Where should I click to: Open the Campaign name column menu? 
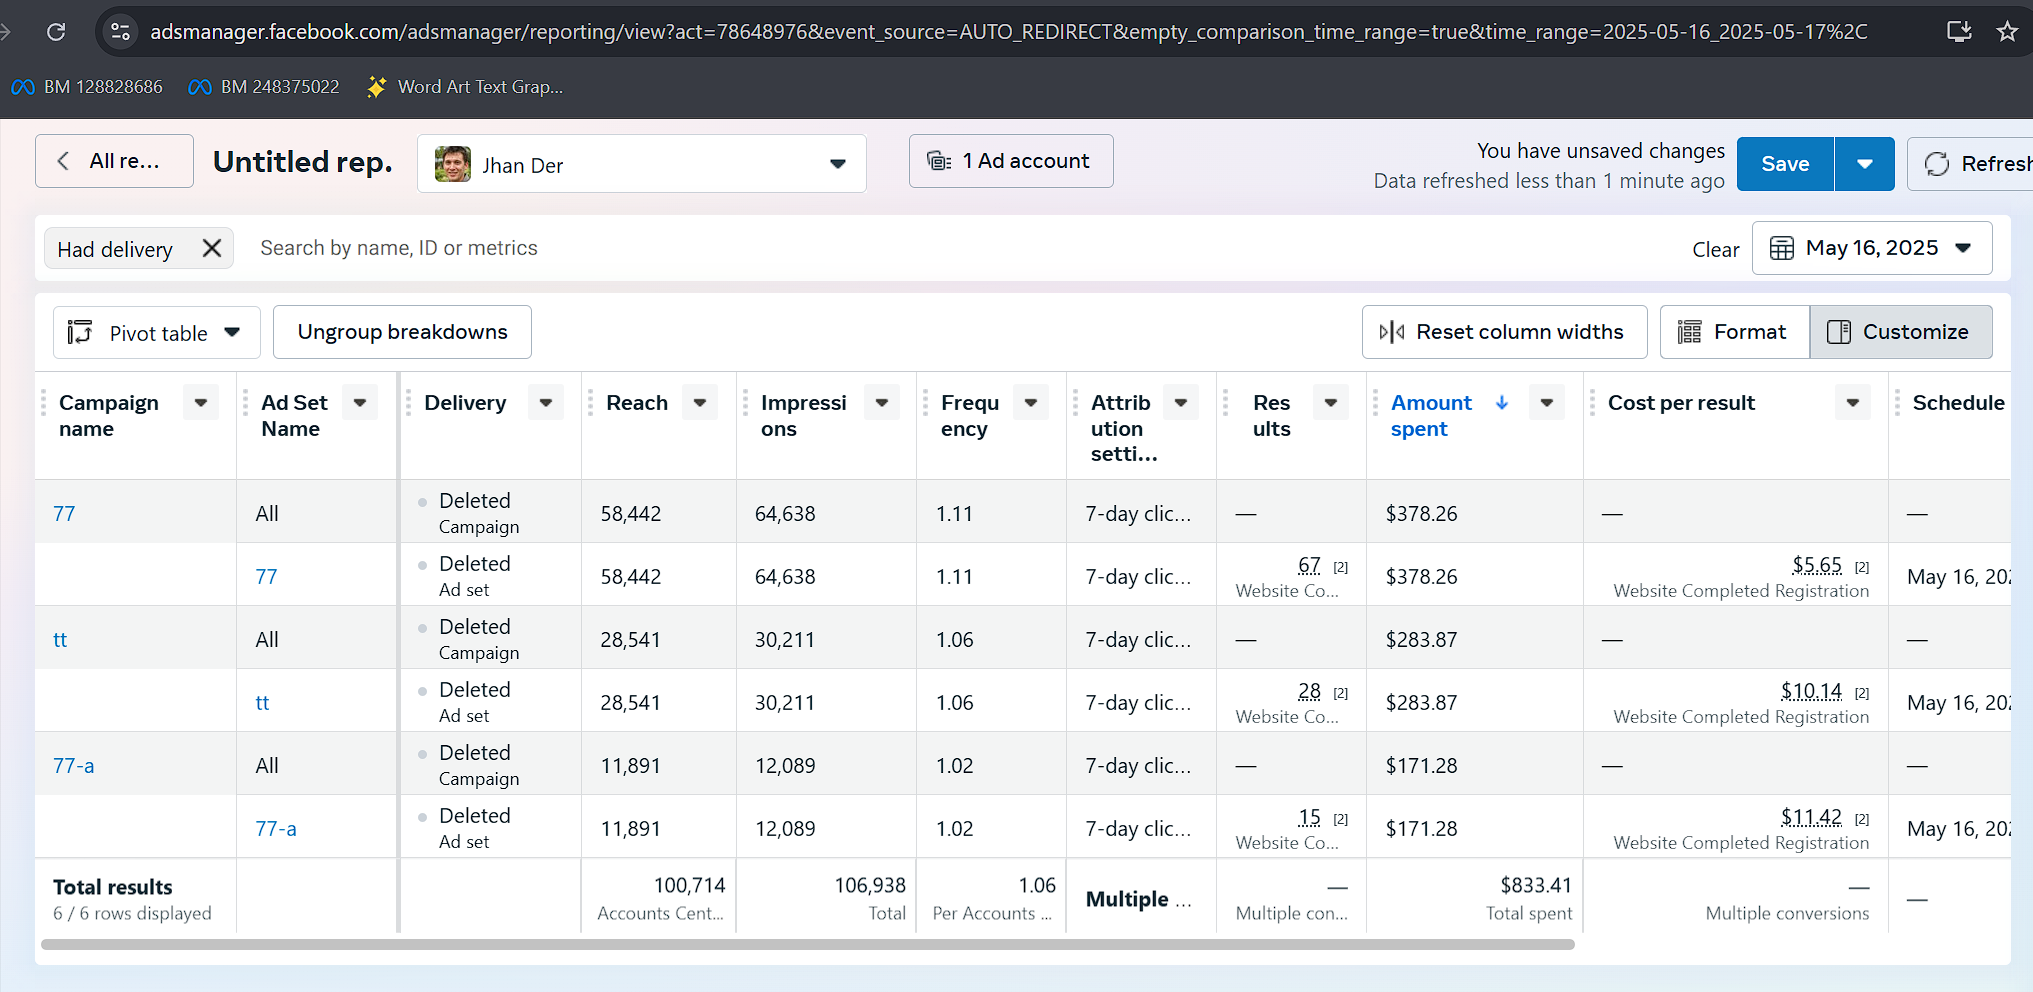(x=201, y=403)
